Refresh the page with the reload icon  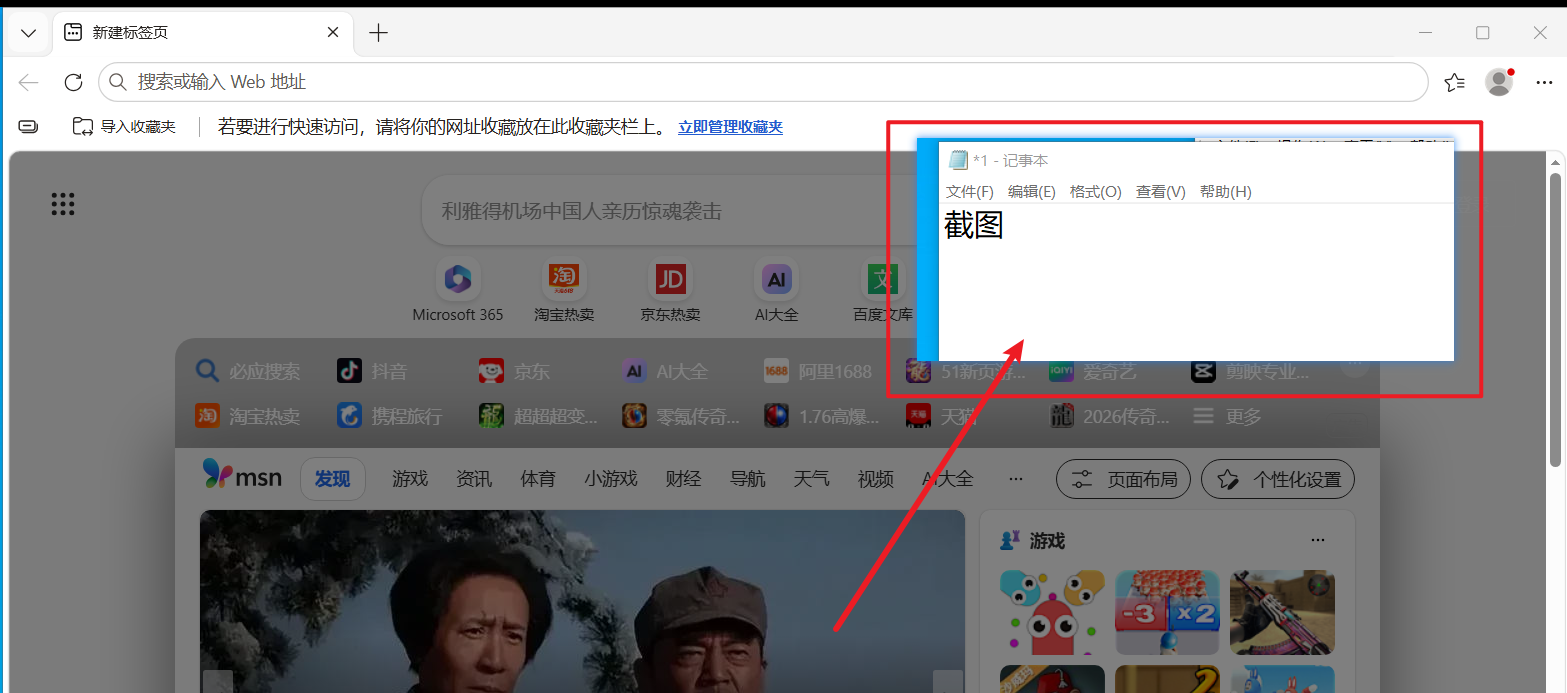[x=73, y=83]
